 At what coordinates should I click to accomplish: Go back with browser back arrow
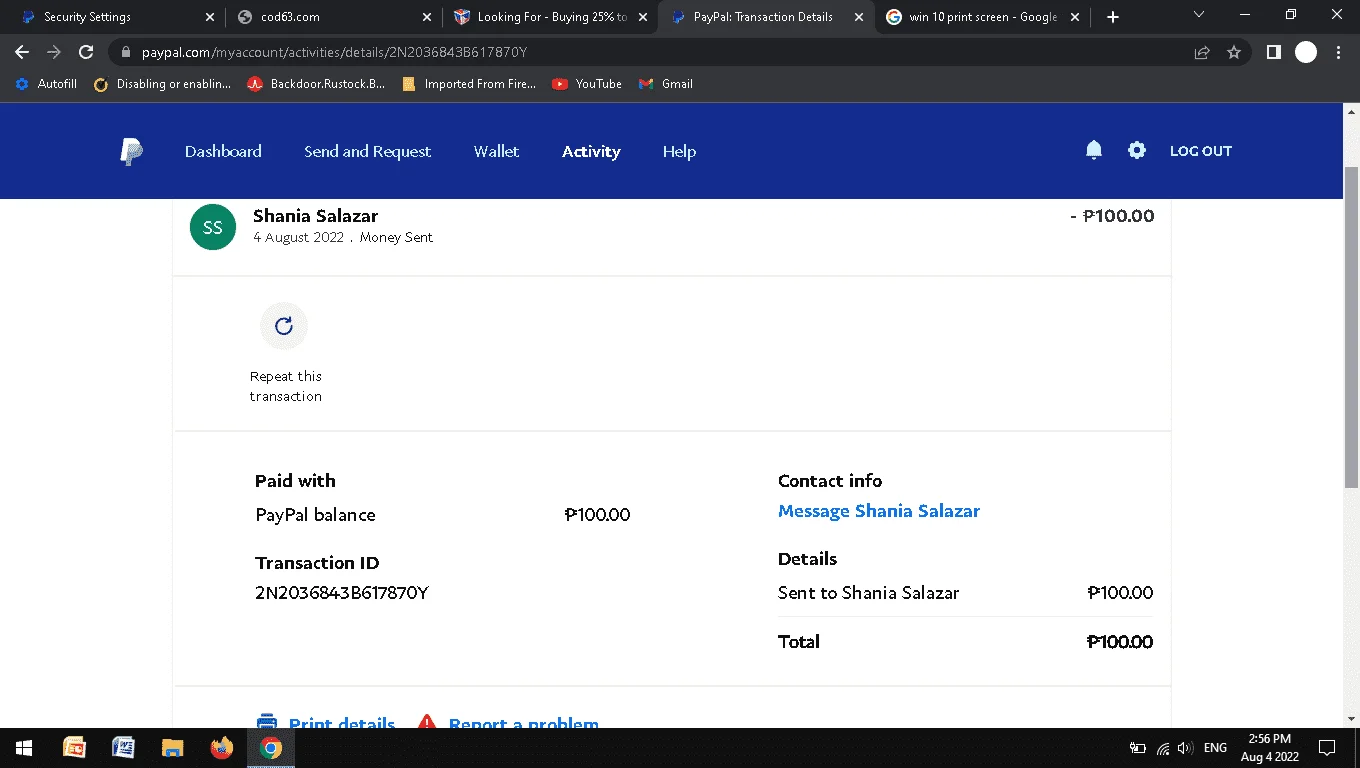coord(22,53)
